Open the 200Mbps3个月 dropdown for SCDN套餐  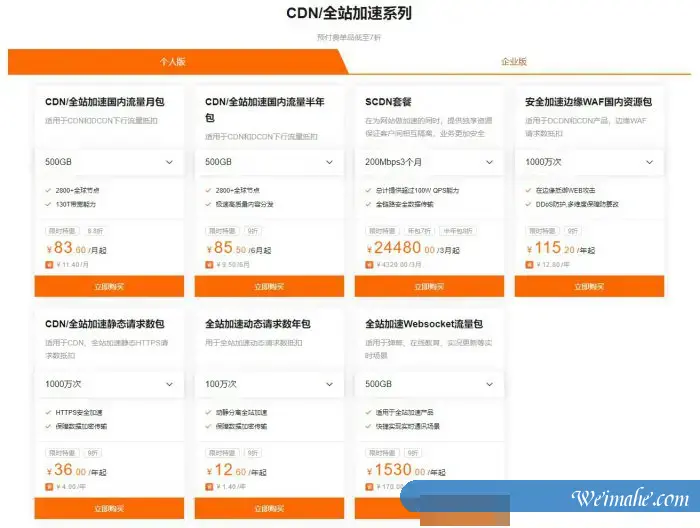click(429, 162)
